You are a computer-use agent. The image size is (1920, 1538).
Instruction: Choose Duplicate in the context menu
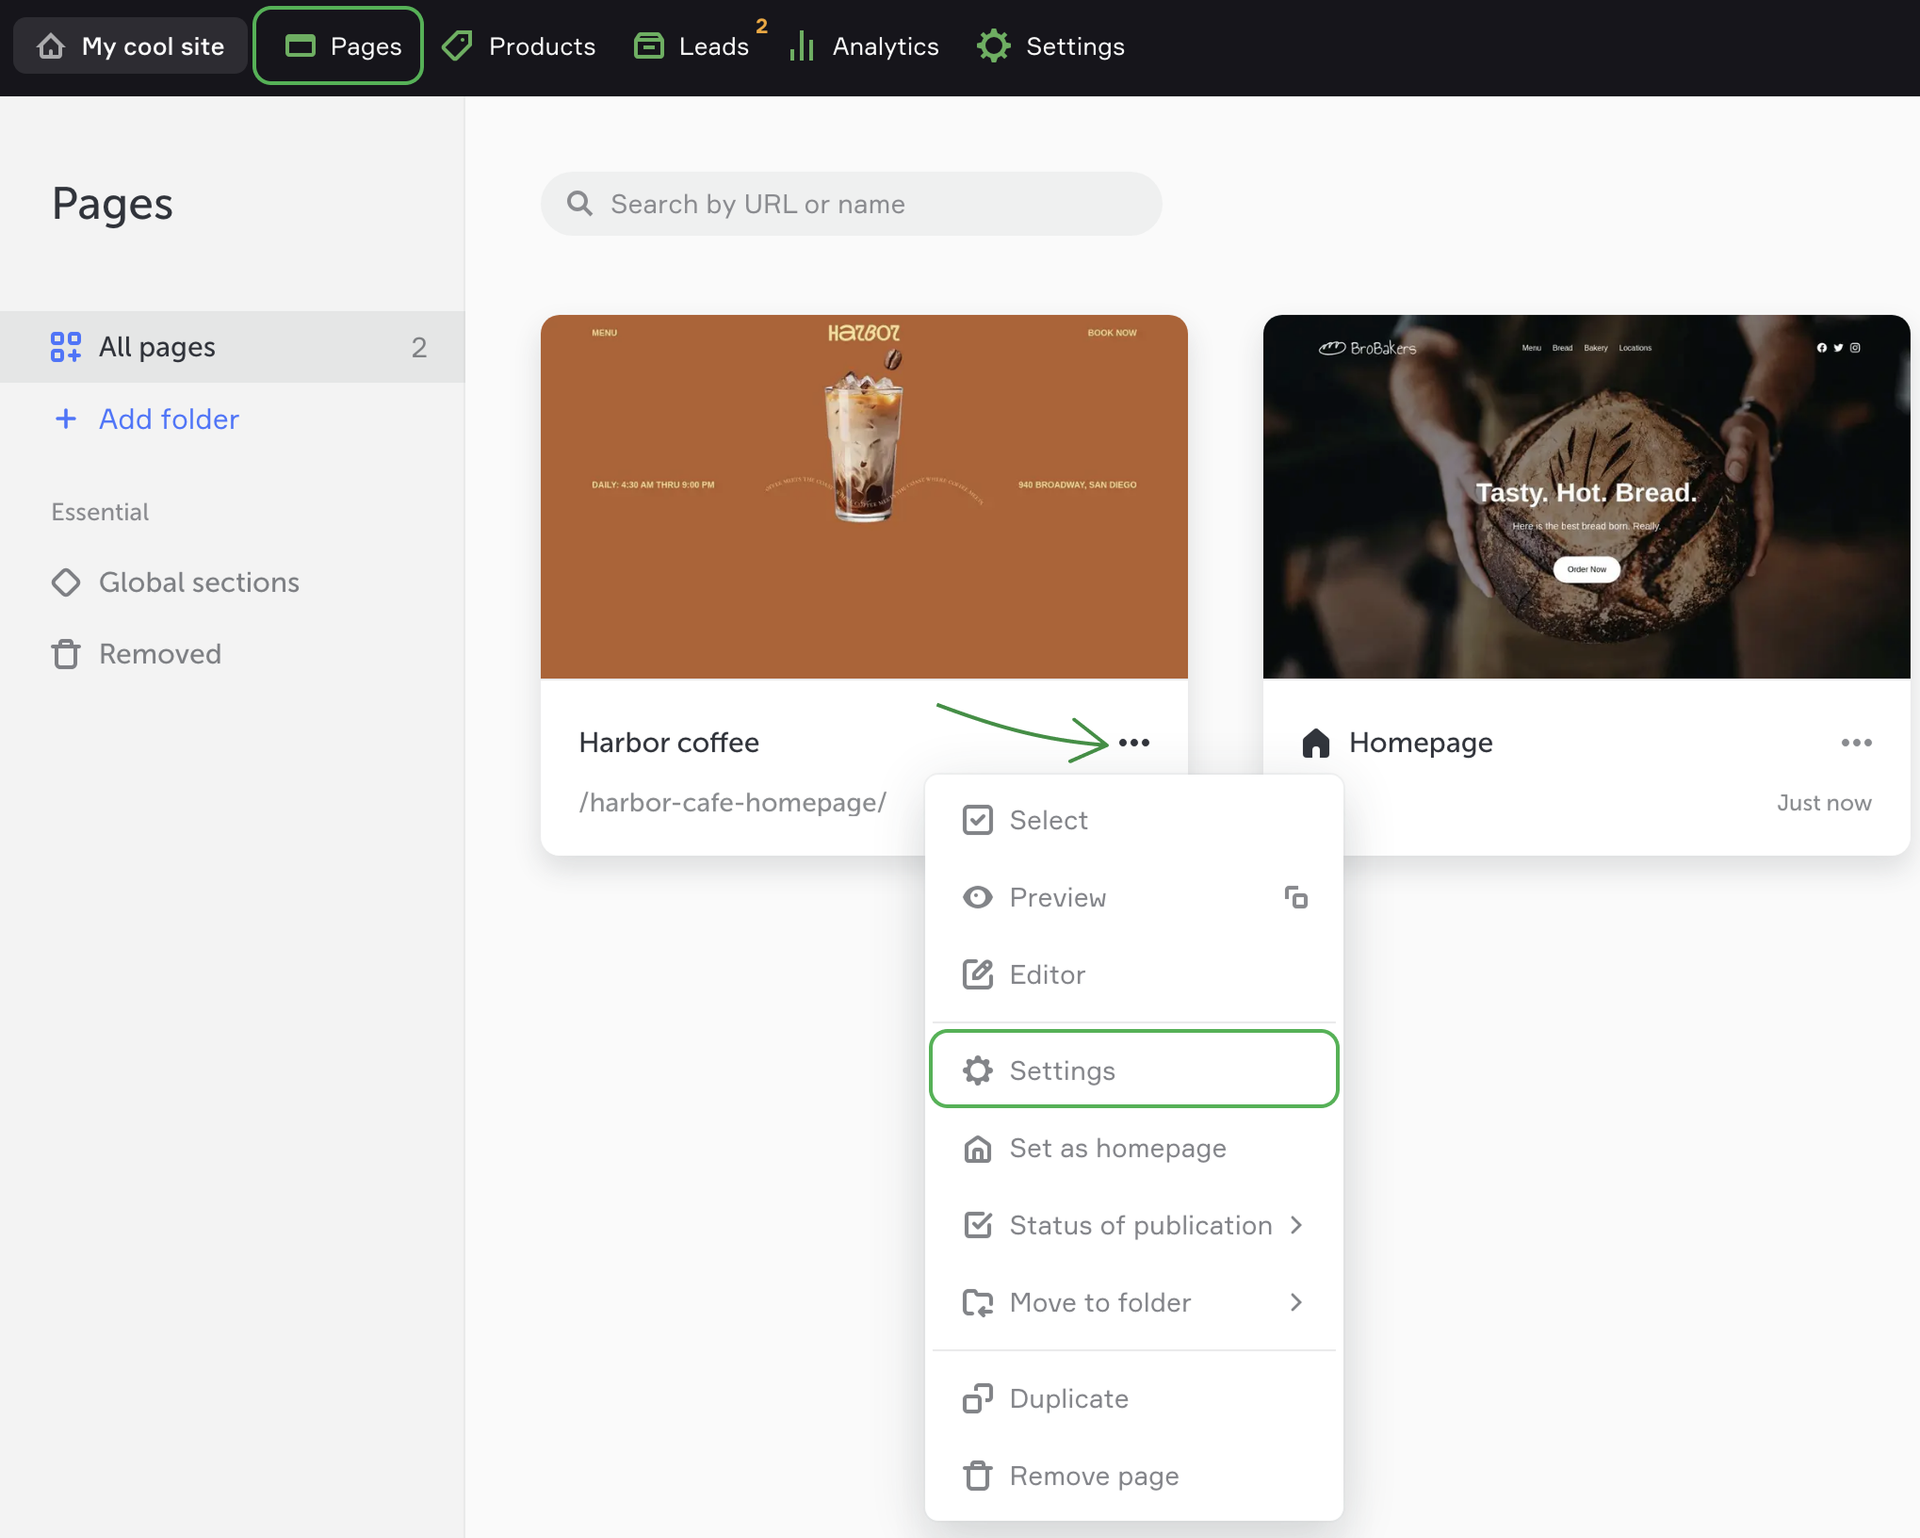[x=1068, y=1398]
